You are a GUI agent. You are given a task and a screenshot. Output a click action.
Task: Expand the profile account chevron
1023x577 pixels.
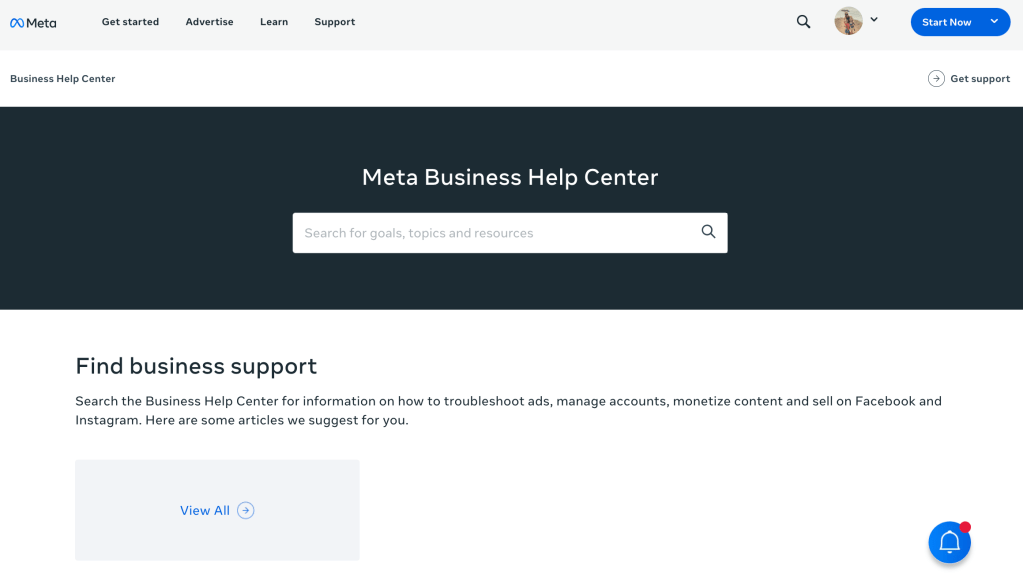(874, 19)
